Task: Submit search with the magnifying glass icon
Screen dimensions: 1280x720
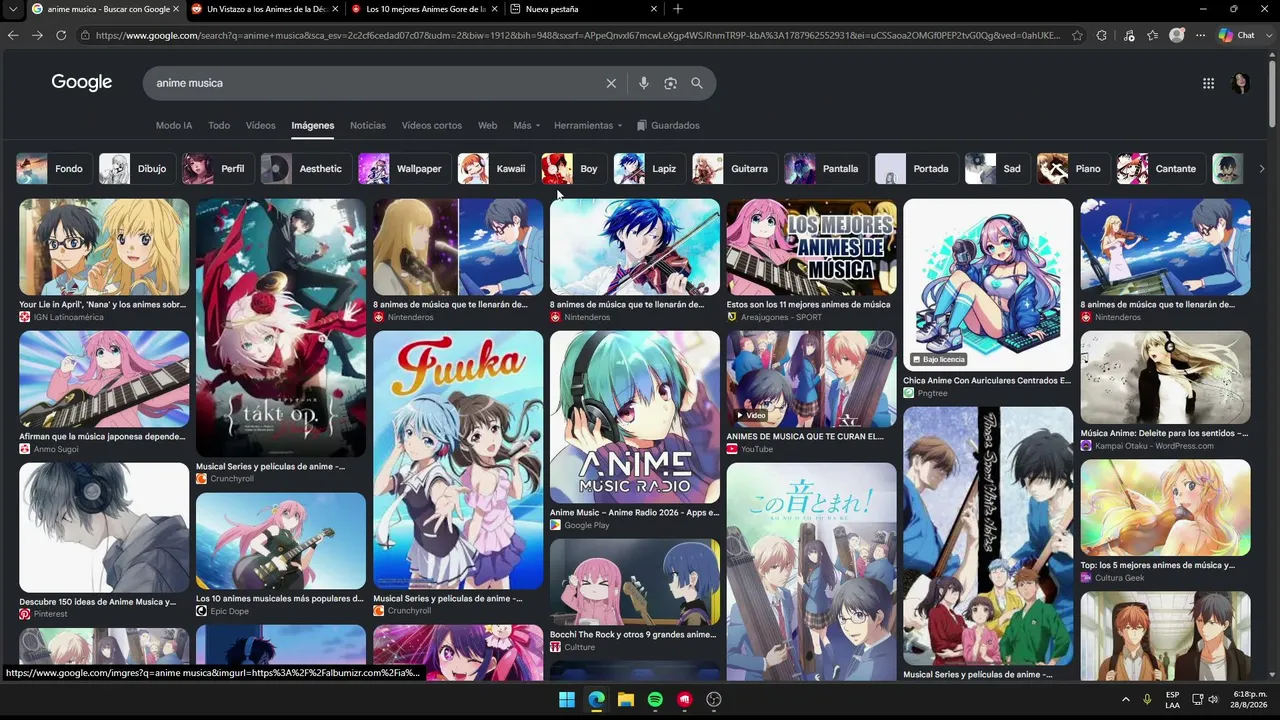Action: click(697, 83)
